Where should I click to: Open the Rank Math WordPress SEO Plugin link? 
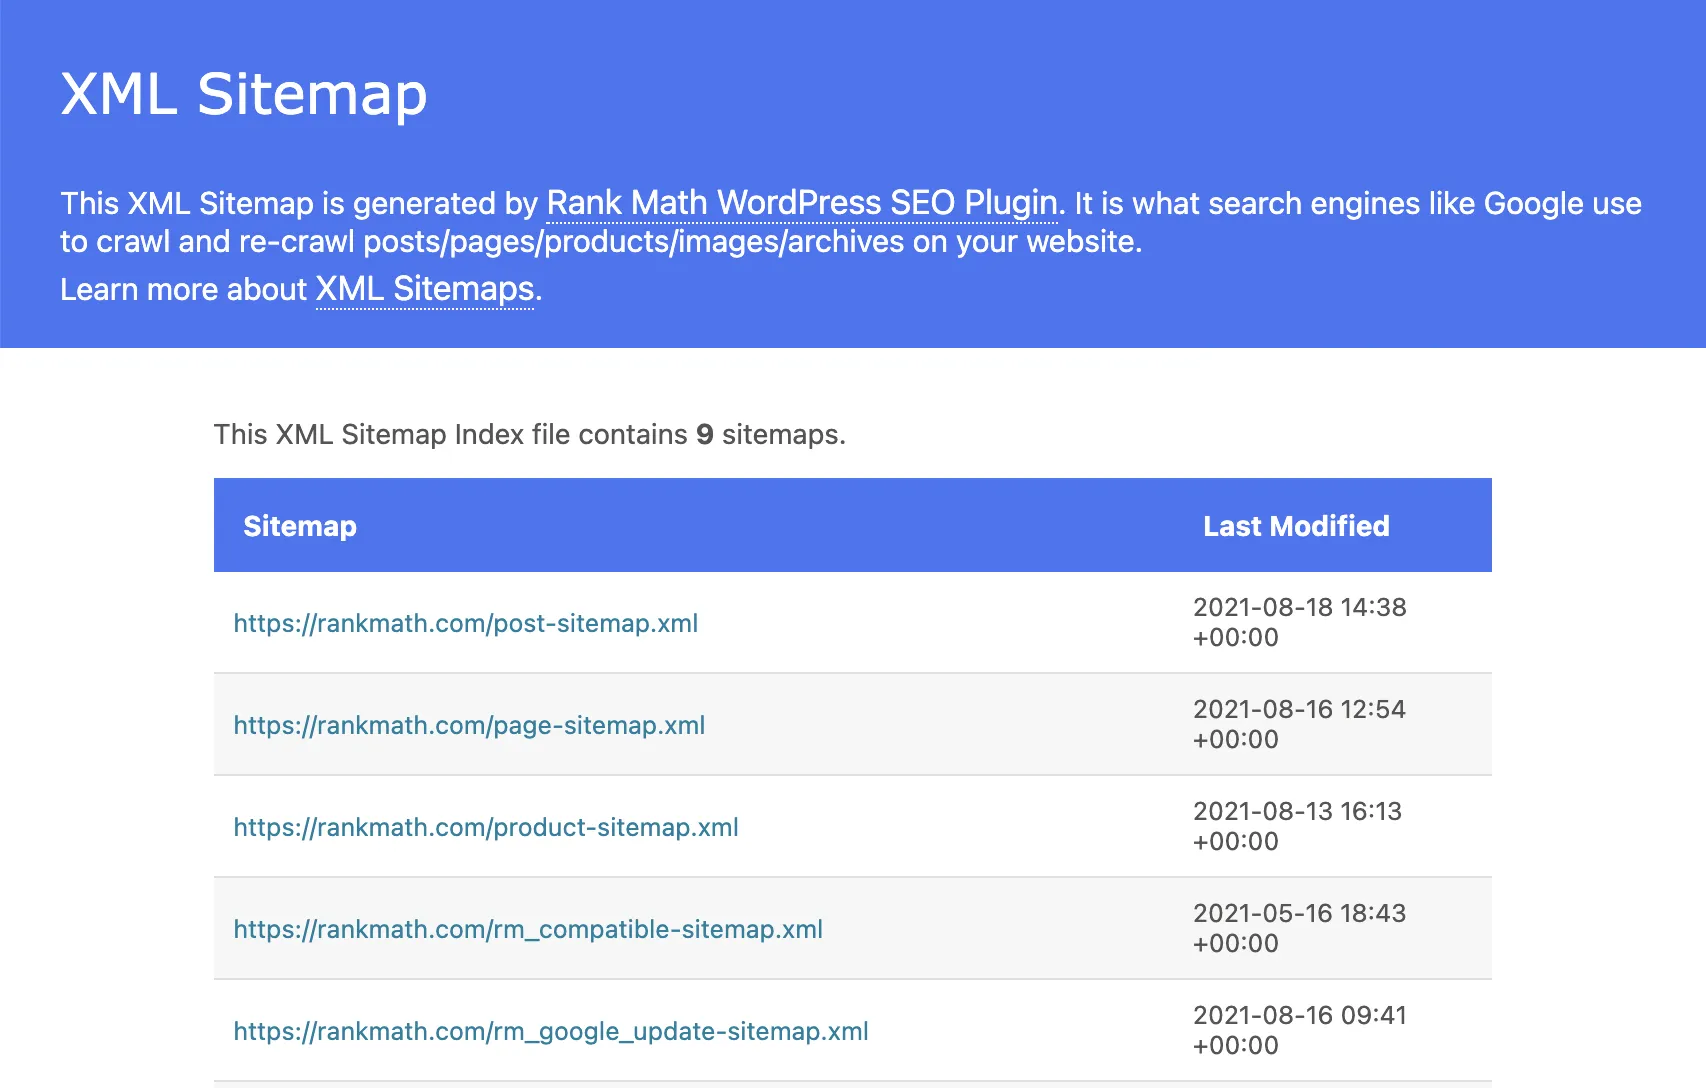click(802, 203)
